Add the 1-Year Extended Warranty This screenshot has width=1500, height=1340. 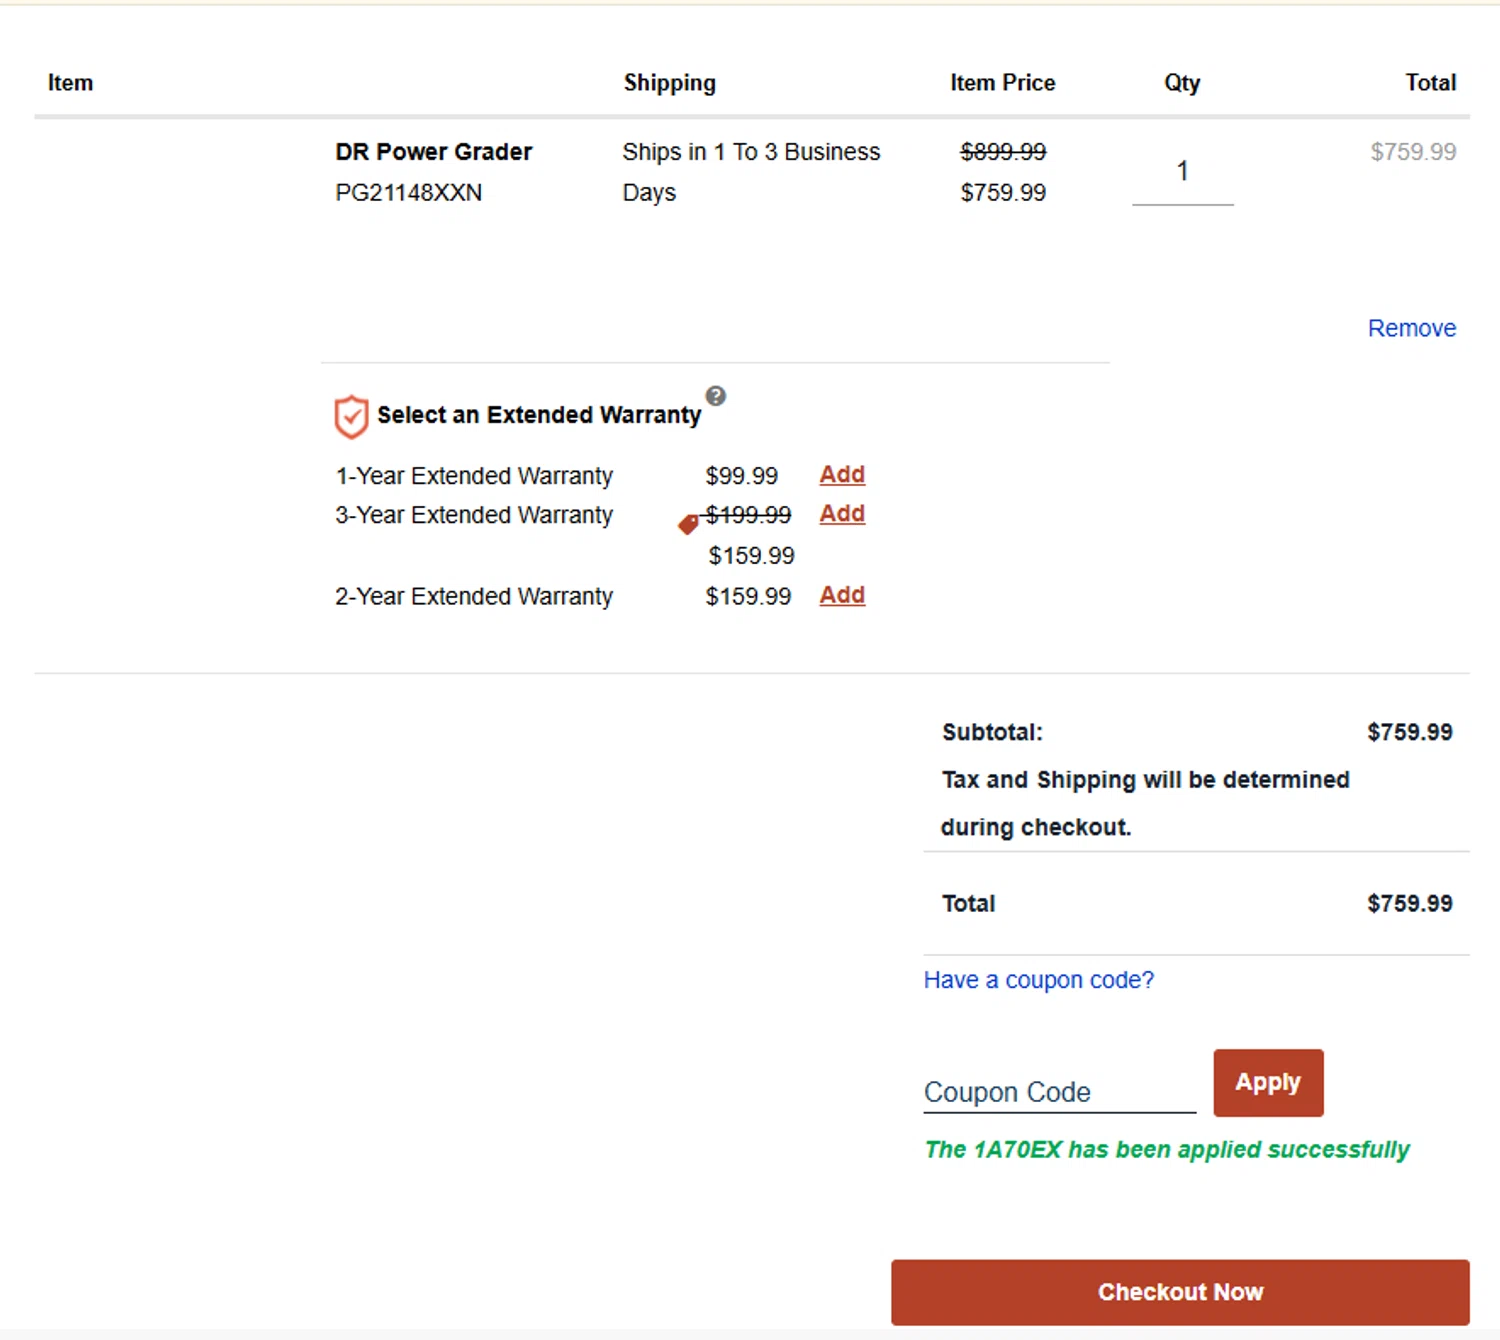[x=842, y=475]
